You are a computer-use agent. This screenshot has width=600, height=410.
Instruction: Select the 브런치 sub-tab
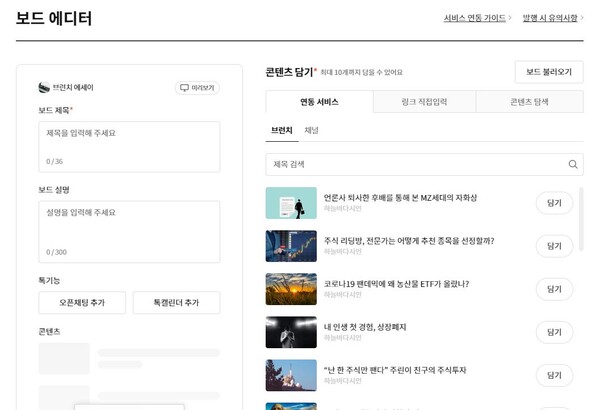coord(281,131)
